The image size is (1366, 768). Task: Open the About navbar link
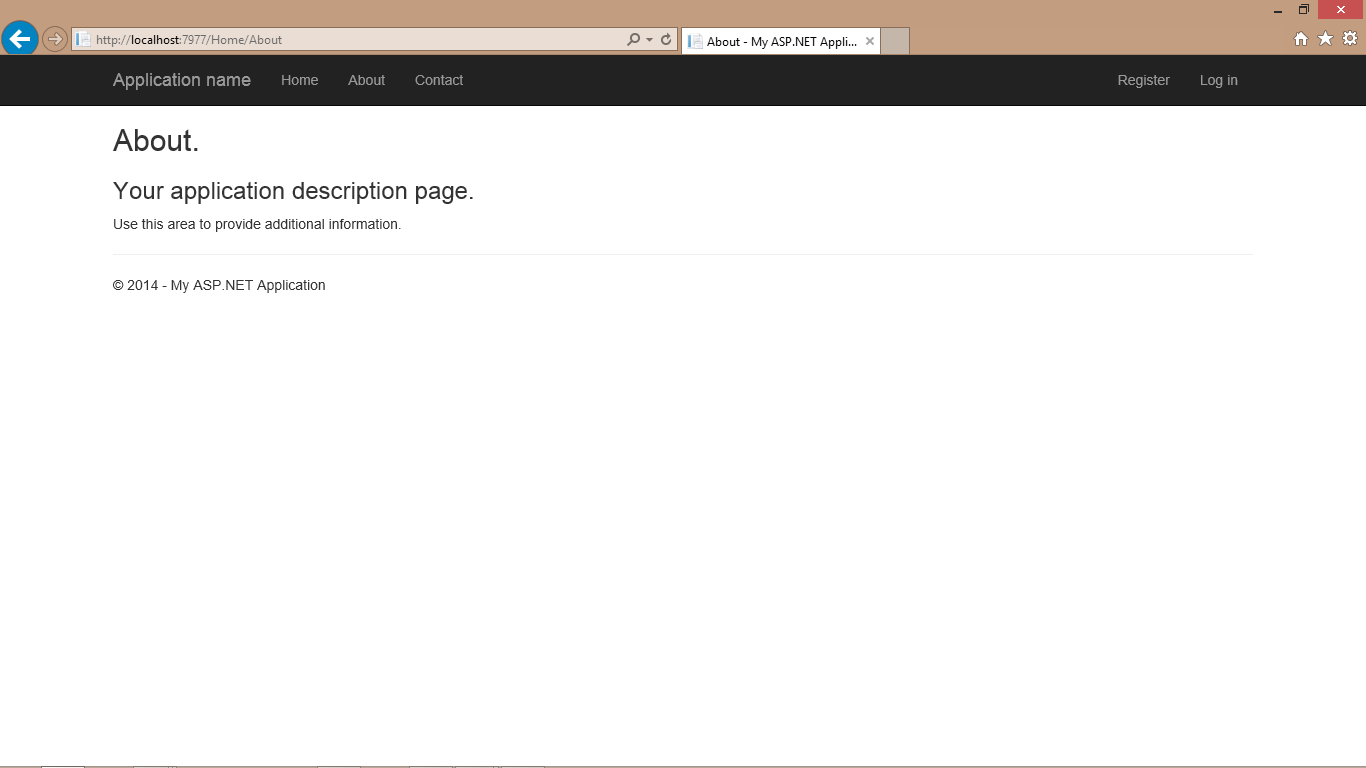pyautogui.click(x=366, y=80)
